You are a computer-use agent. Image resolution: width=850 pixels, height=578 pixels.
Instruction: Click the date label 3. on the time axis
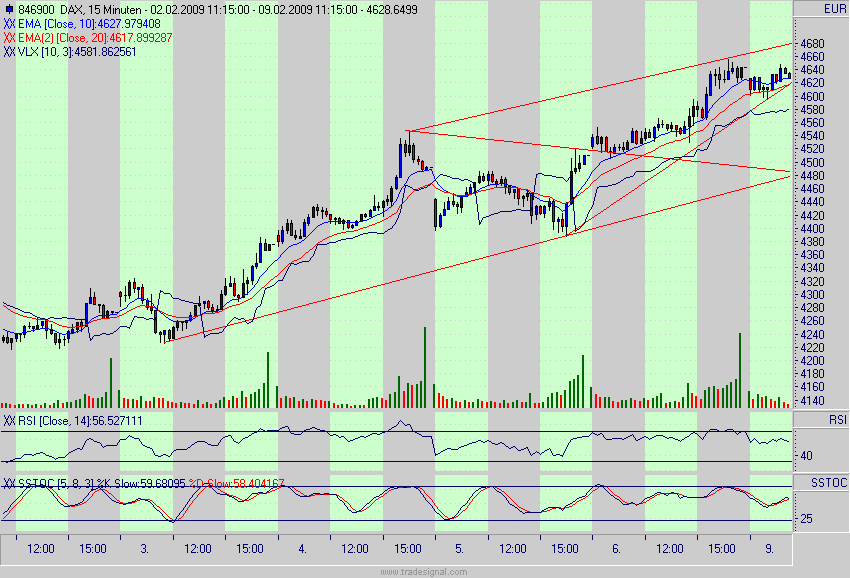point(145,549)
